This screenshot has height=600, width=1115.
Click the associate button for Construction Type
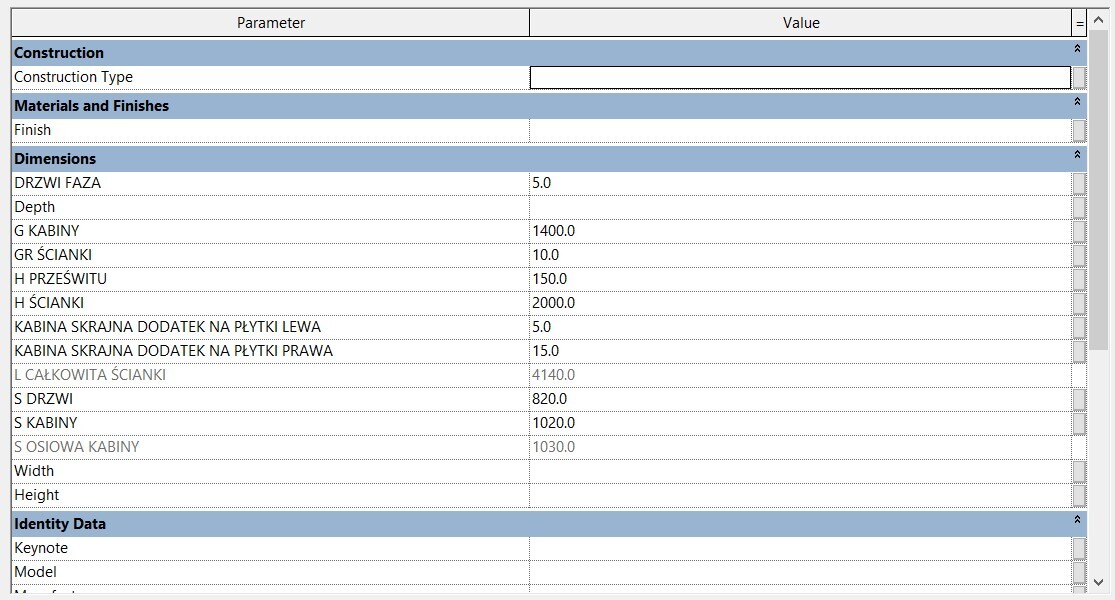pos(1079,77)
